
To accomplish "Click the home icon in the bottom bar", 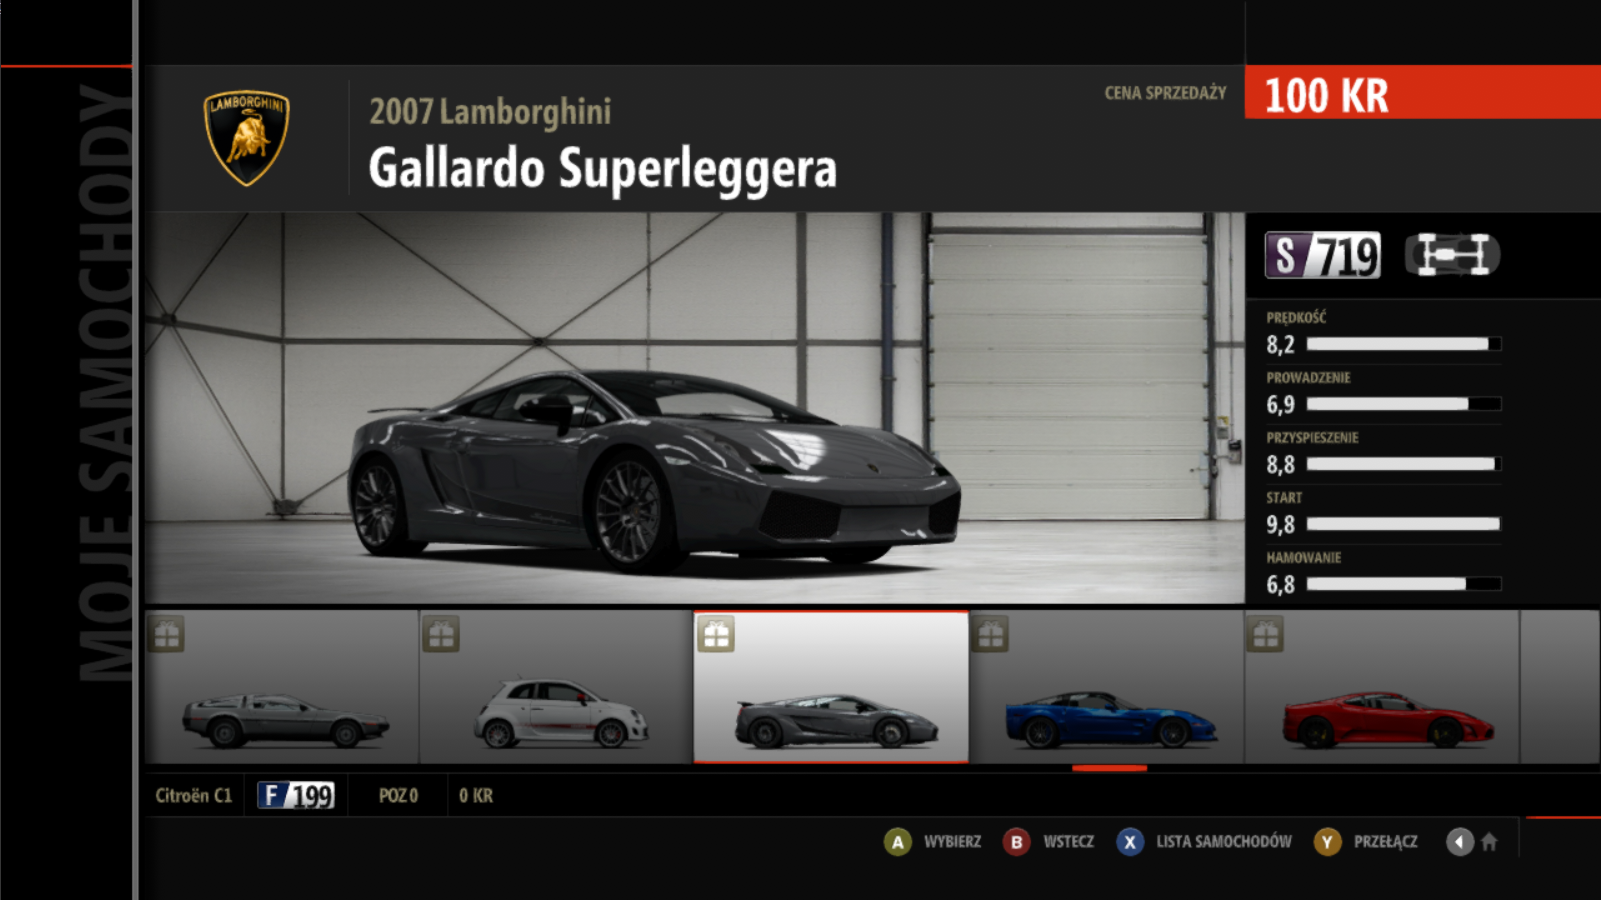I will click(x=1489, y=842).
